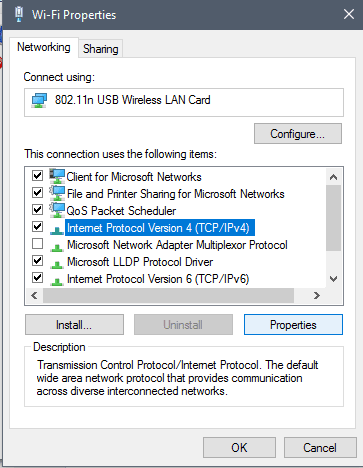Viewport: 363px width, 468px height.
Task: Uncheck the QoS Packet Scheduler checkbox
Action: click(37, 210)
